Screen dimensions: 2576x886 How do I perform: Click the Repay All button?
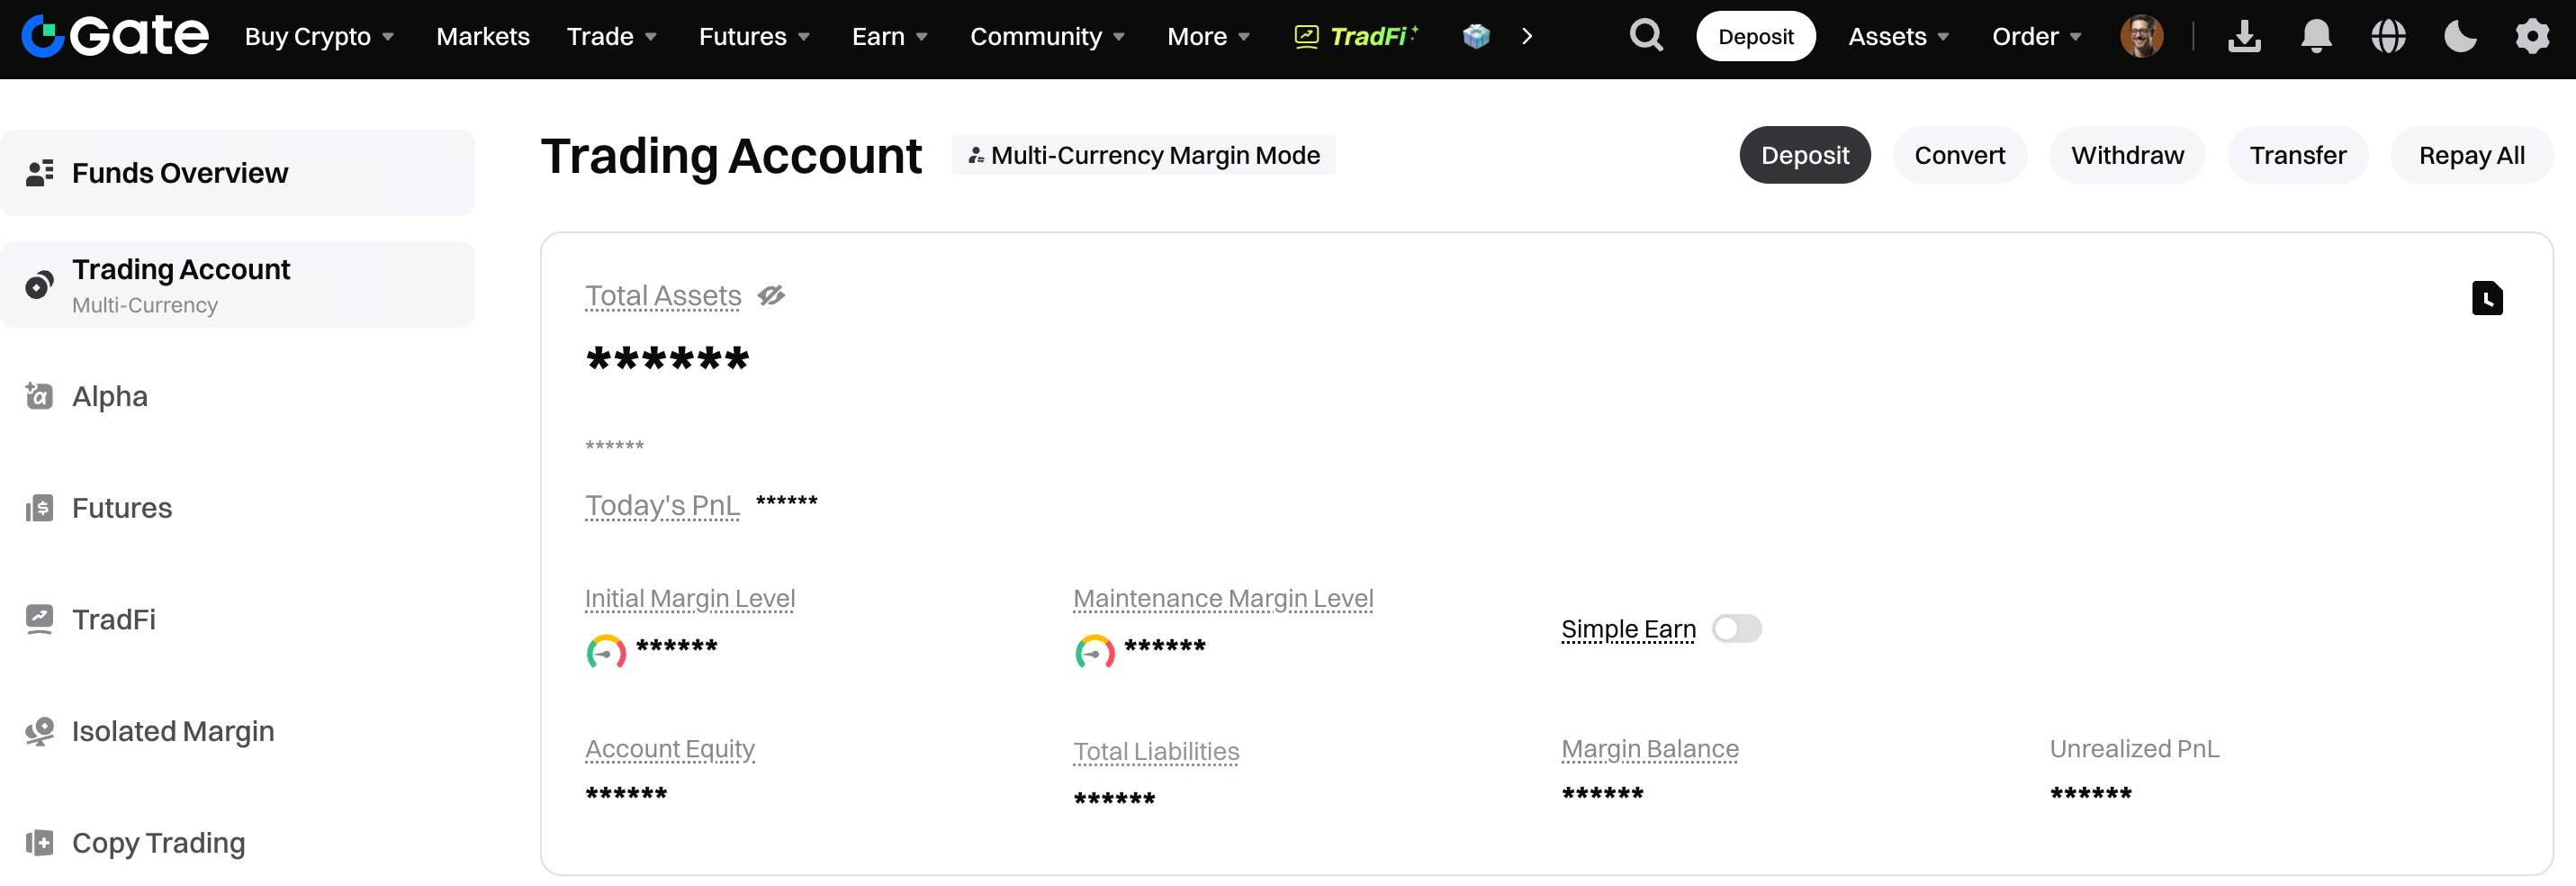click(2471, 155)
